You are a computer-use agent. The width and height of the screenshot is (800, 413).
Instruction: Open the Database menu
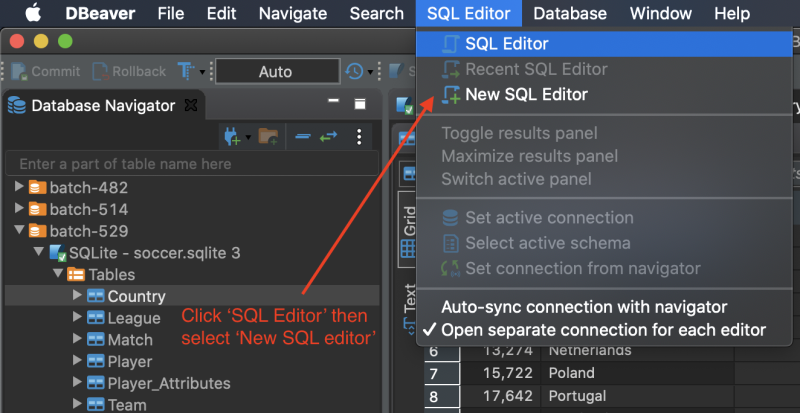pyautogui.click(x=570, y=14)
